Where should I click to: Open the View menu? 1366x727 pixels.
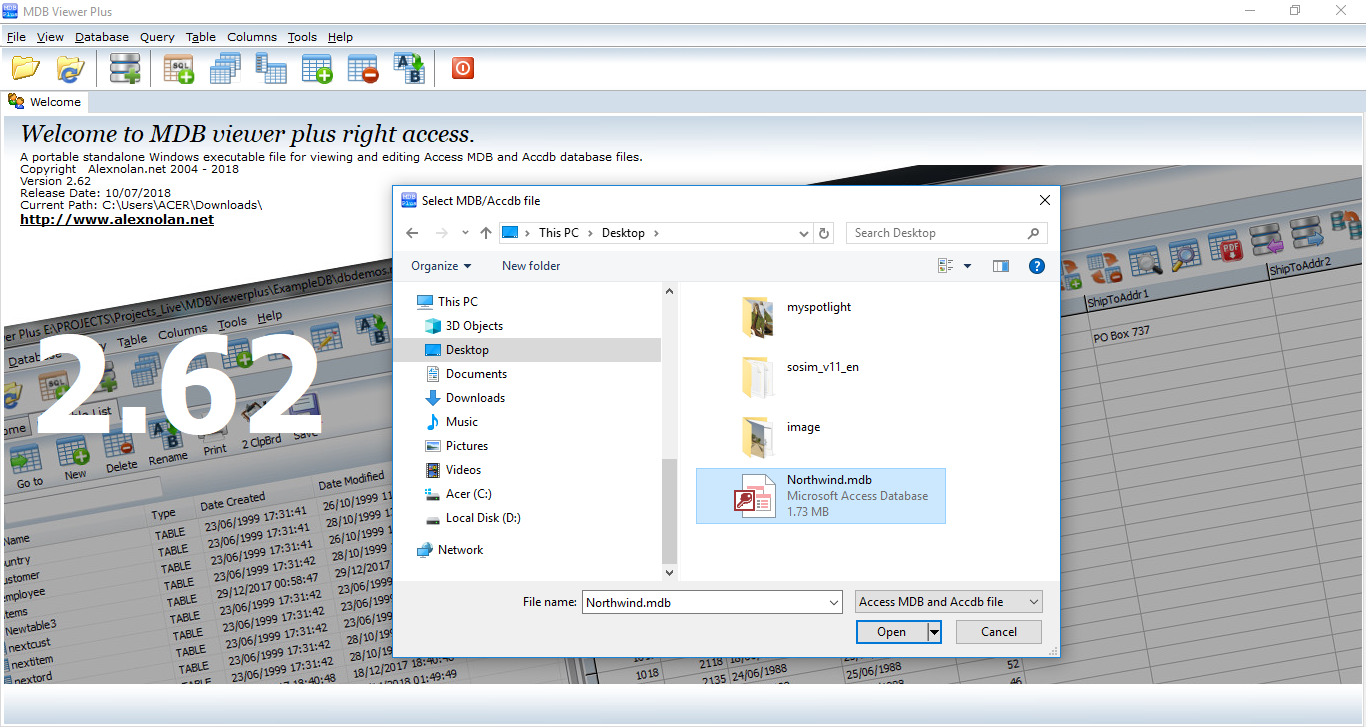(x=50, y=37)
